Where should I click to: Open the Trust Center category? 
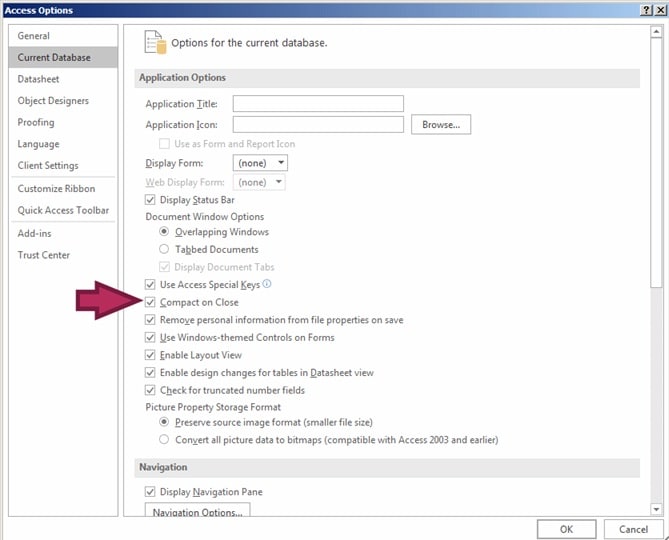pyautogui.click(x=63, y=255)
